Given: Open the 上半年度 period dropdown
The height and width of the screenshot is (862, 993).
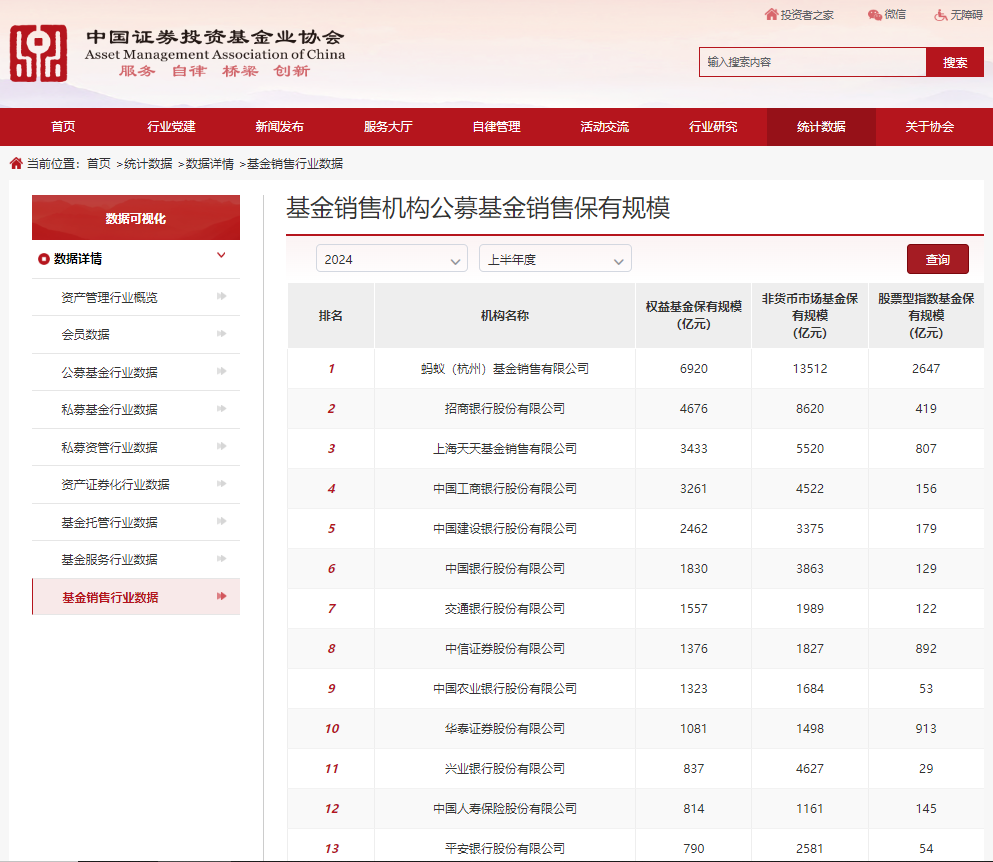Looking at the screenshot, I should (554, 259).
